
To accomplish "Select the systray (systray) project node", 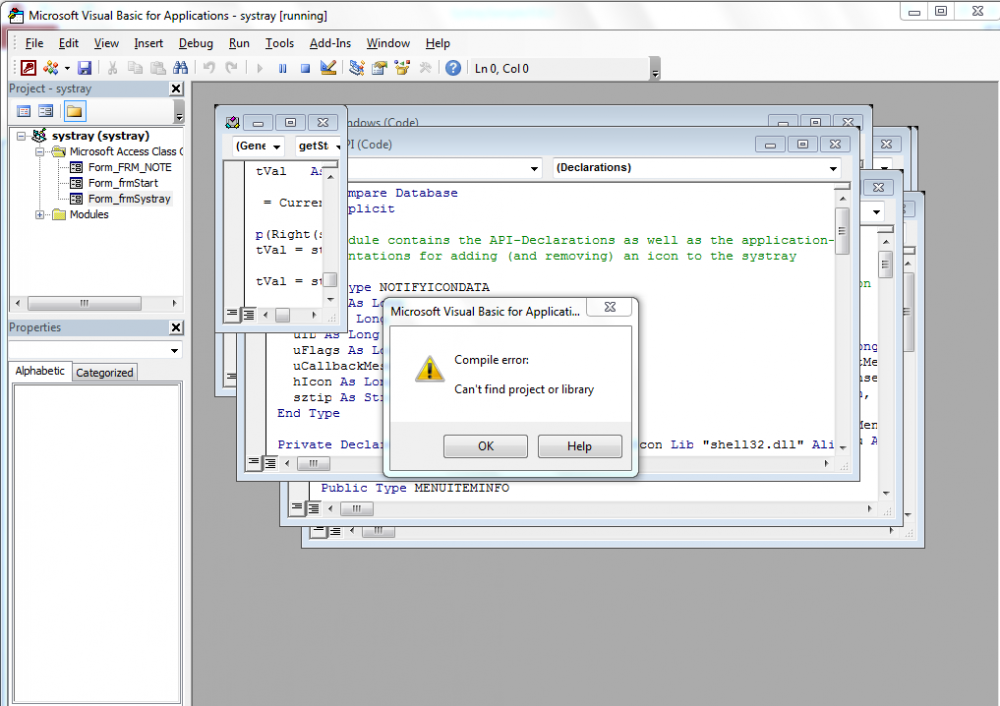I will coord(100,136).
